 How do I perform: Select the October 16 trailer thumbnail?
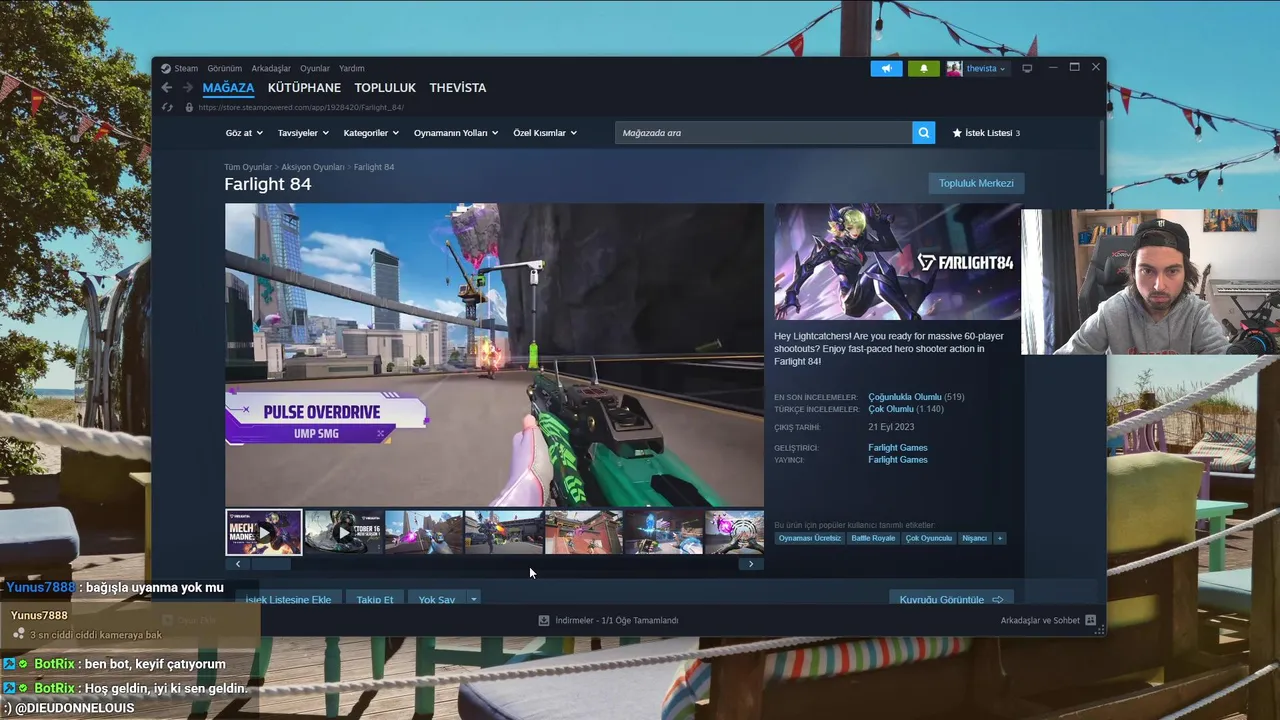coord(343,532)
